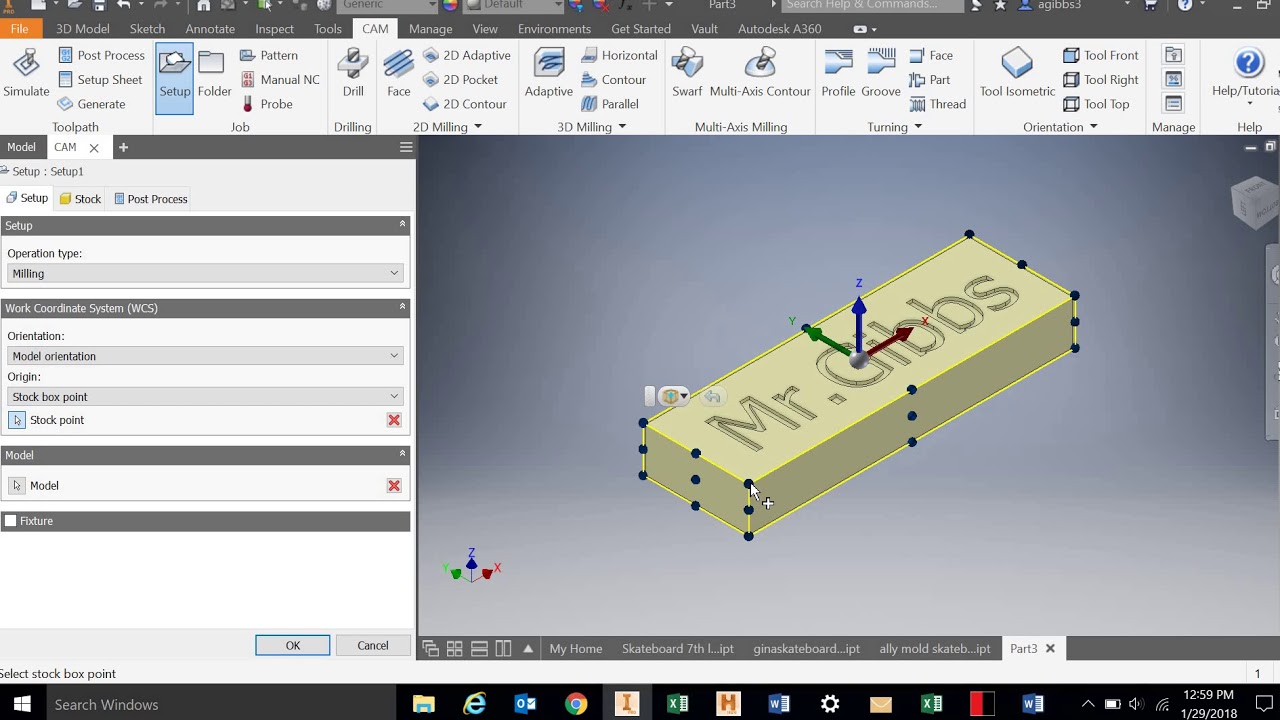Insert Manual NC operation
Screen dimensions: 1280x720
coord(280,79)
